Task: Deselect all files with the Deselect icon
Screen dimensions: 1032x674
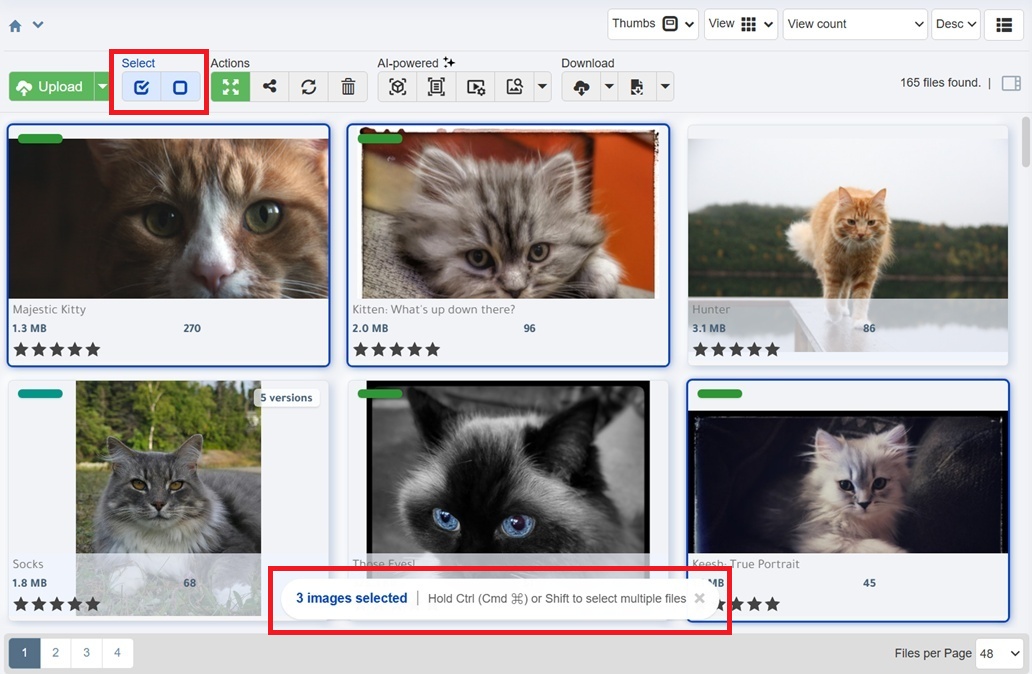Action: [180, 87]
